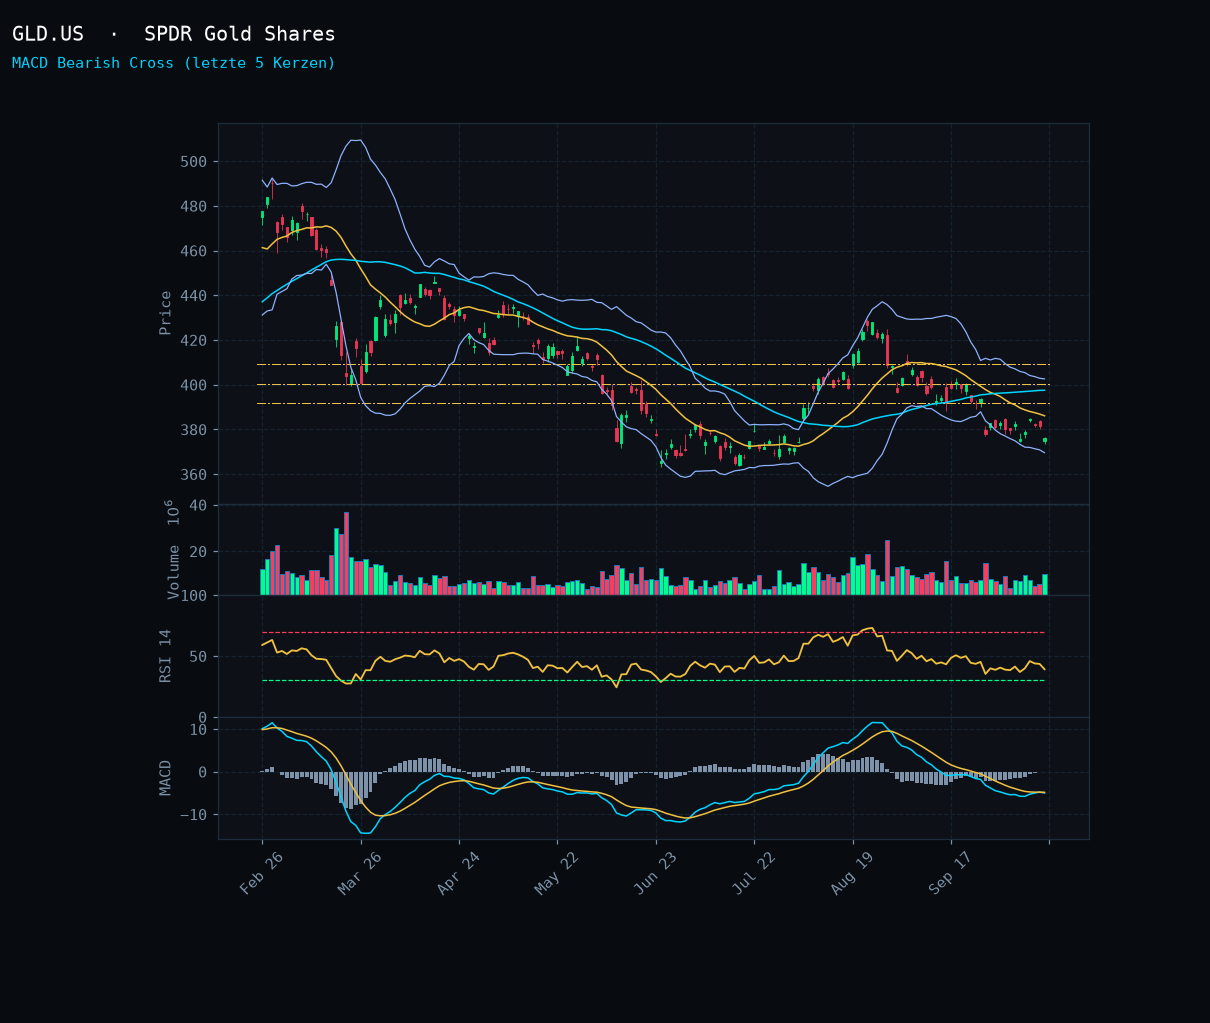Click the white dashed horizontal price level line
Screen dimensions: 1210x1023
pos(653,403)
